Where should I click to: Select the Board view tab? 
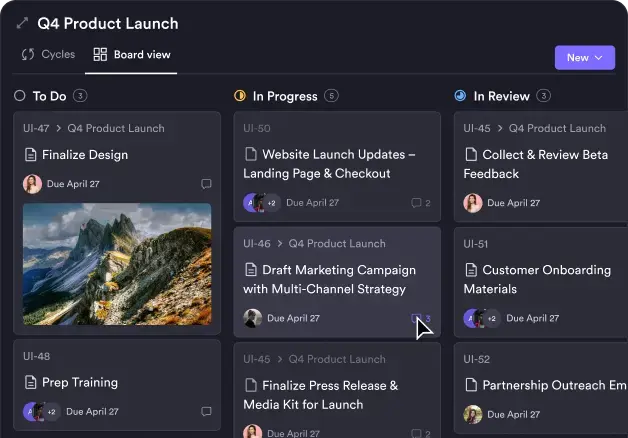(x=133, y=55)
